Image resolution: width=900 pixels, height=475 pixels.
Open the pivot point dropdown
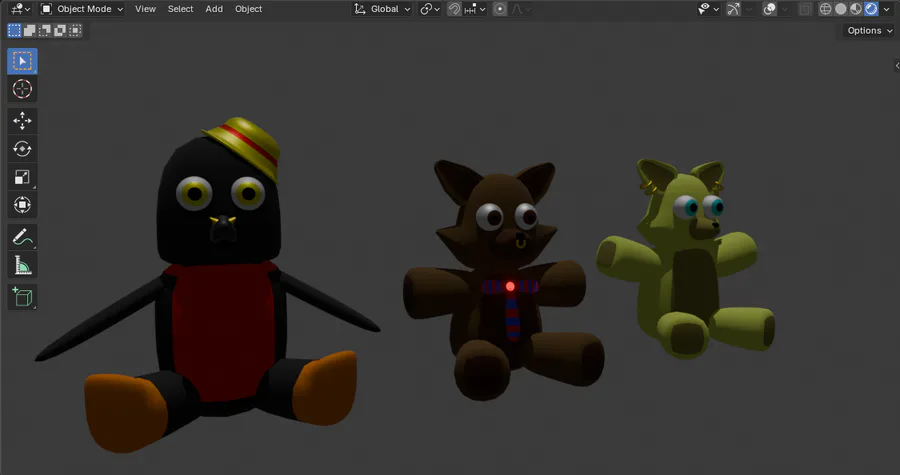tap(430, 9)
